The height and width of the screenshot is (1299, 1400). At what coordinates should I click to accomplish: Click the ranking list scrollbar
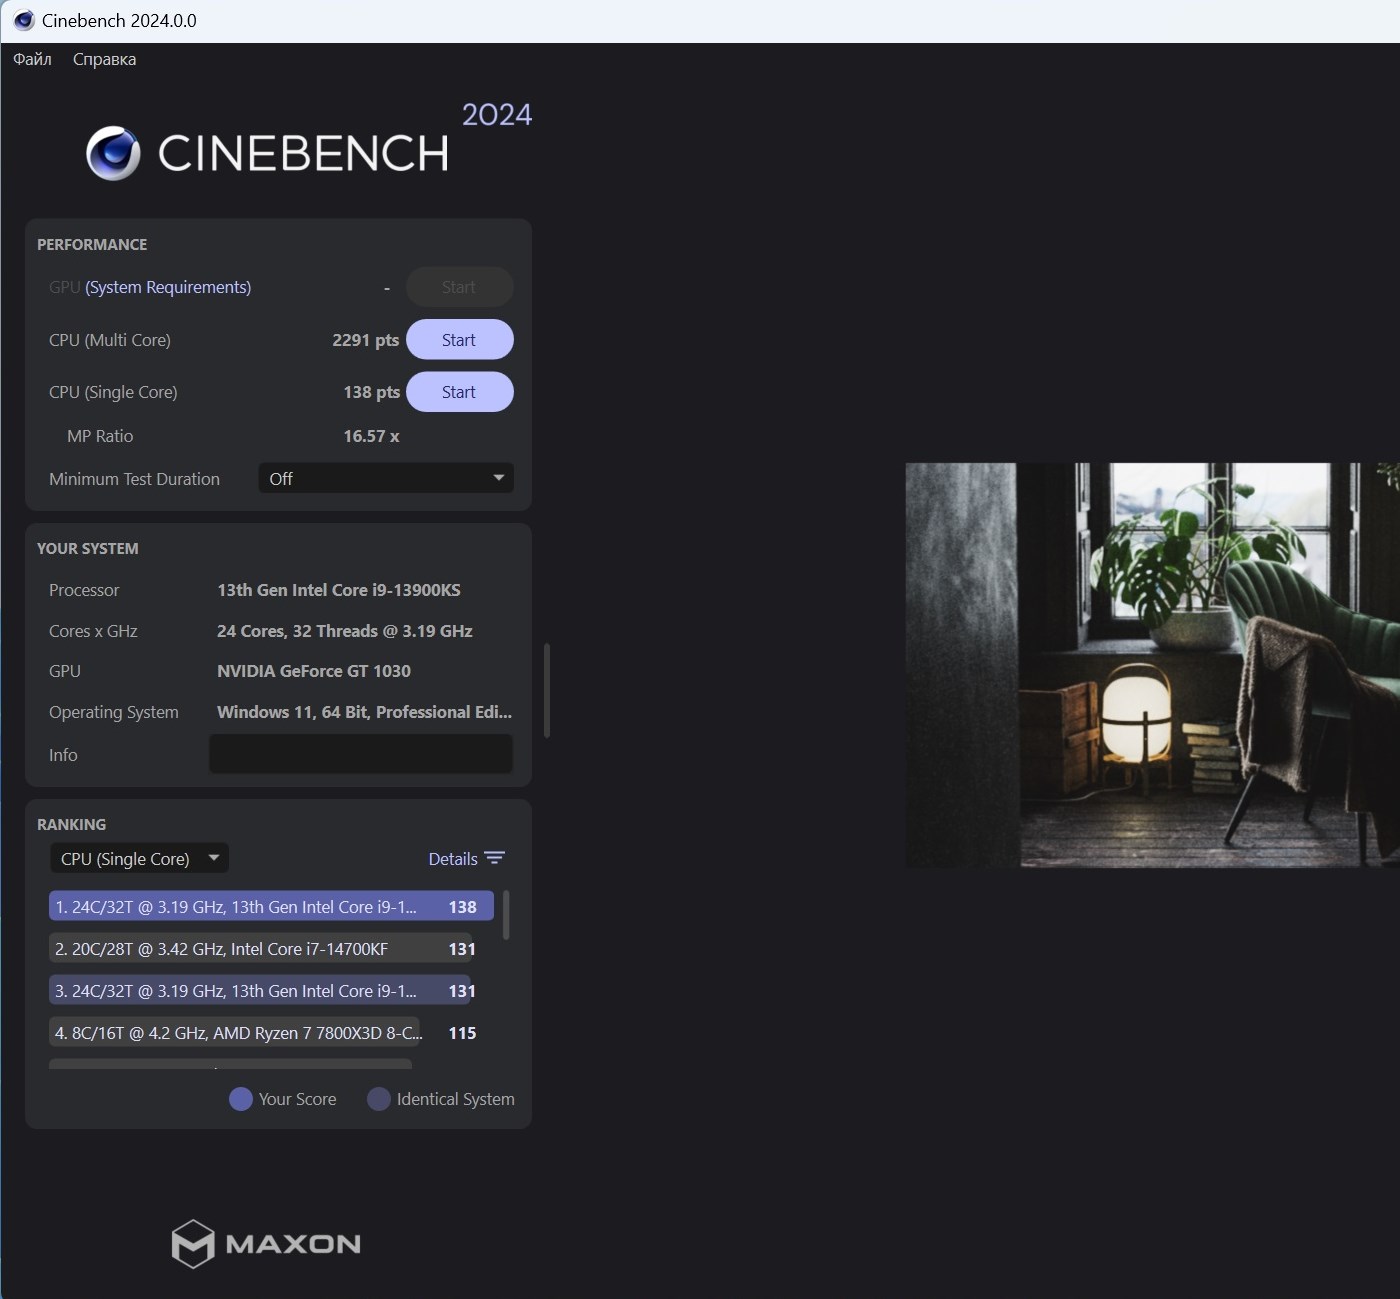[x=506, y=915]
